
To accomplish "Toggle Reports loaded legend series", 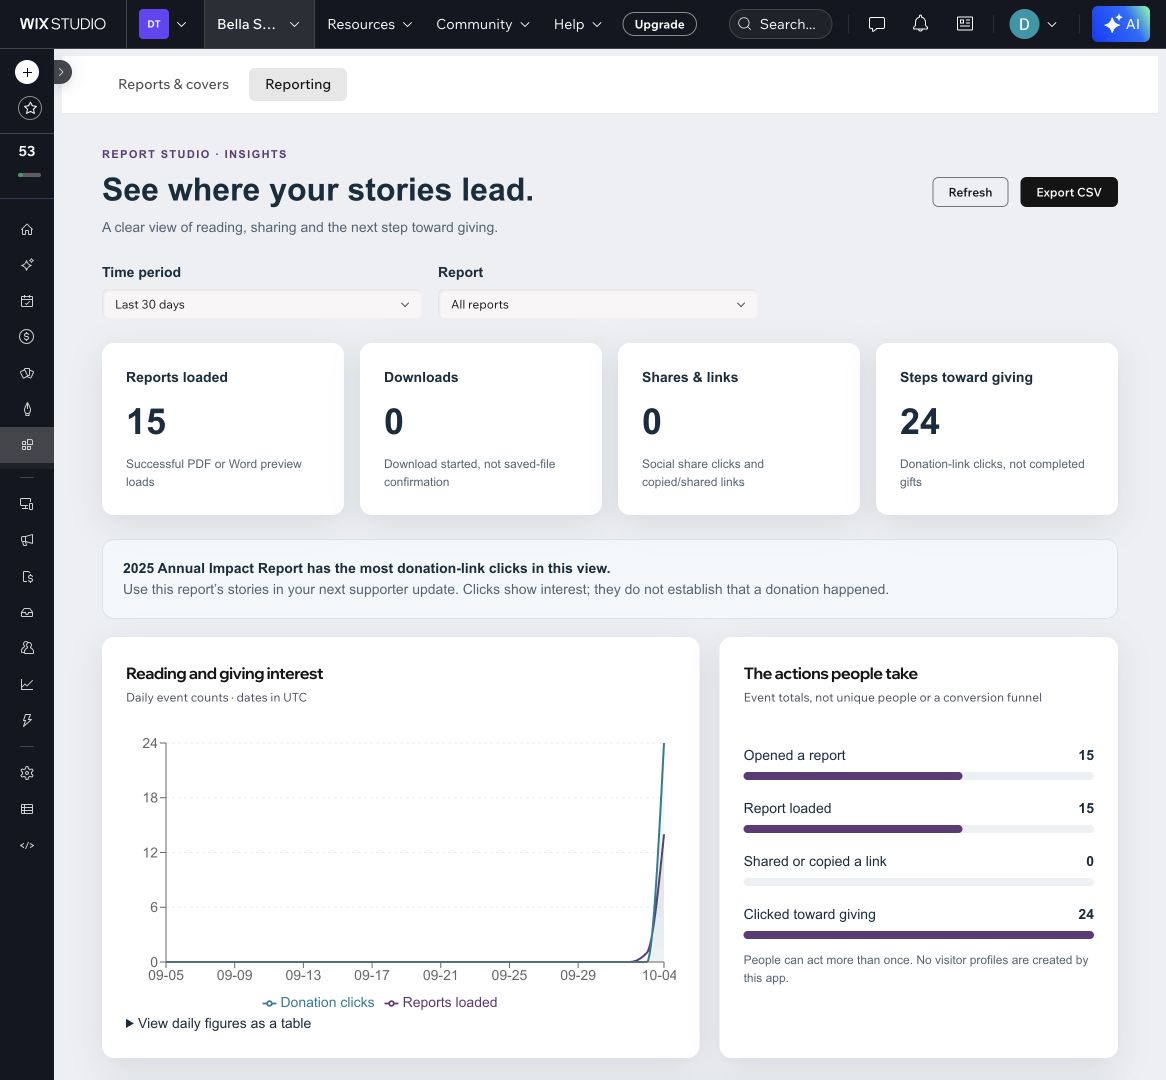I will pyautogui.click(x=441, y=1003).
